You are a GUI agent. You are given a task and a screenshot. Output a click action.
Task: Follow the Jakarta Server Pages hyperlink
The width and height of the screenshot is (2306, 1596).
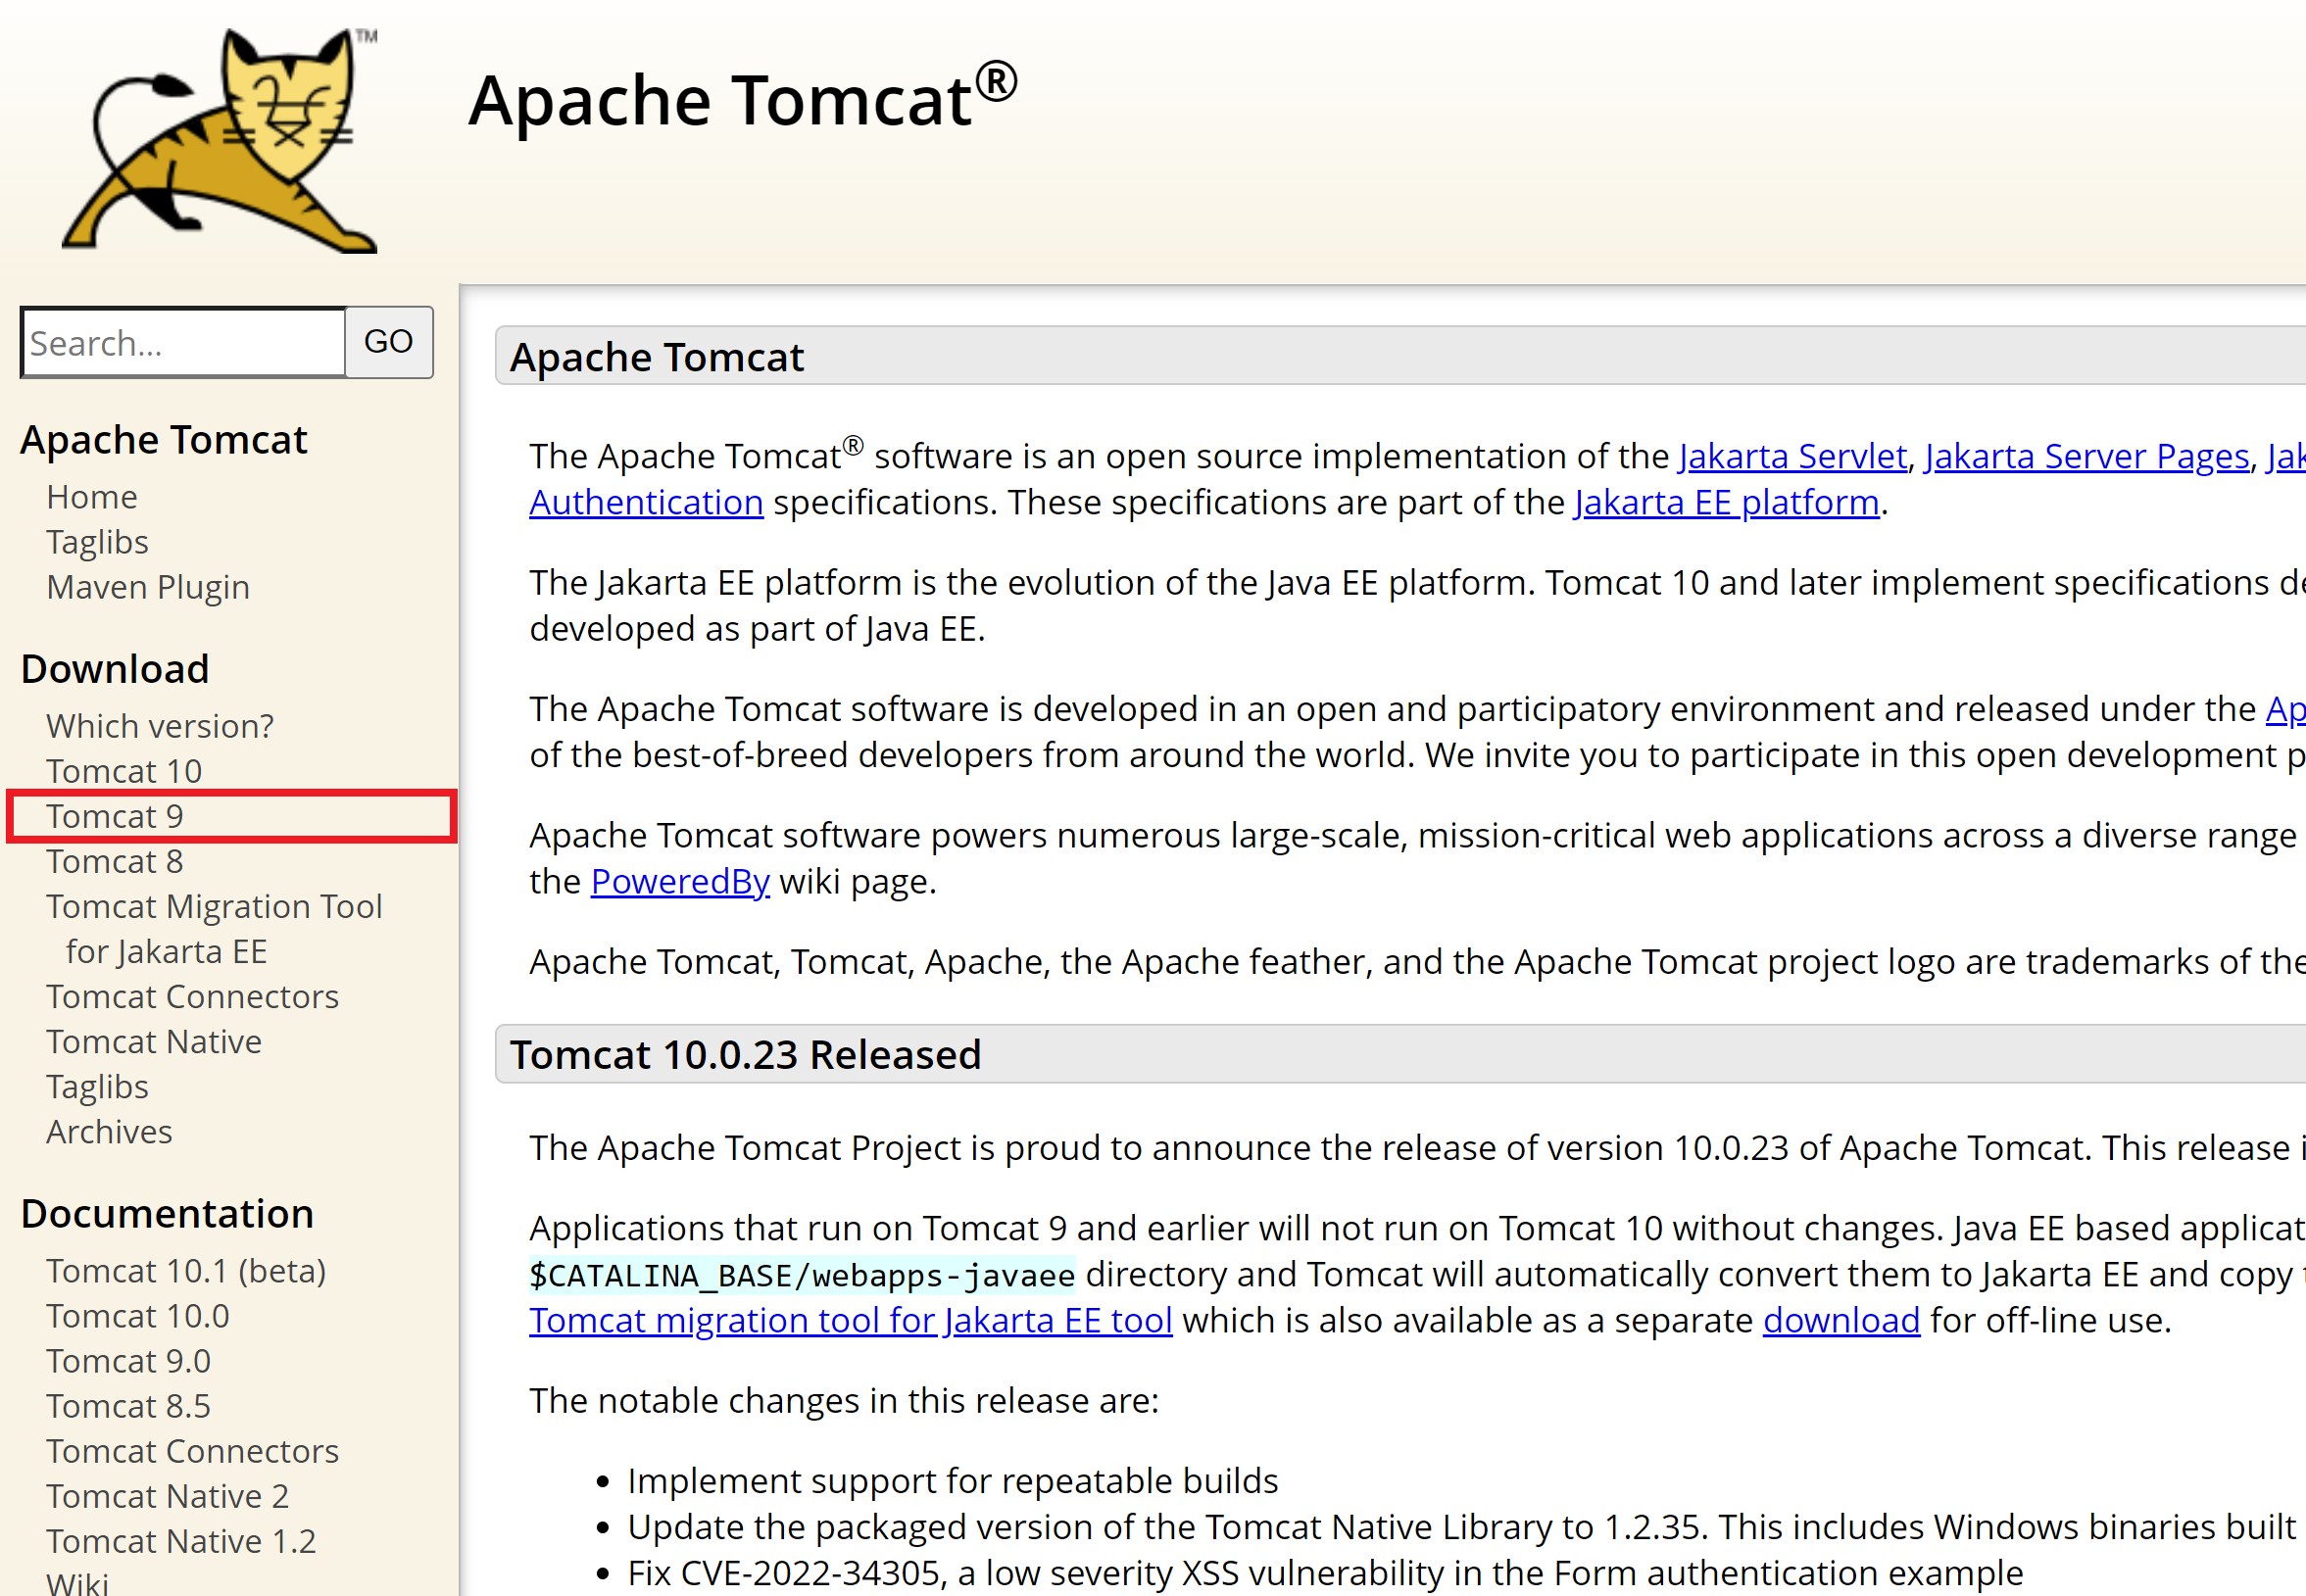(x=2086, y=456)
